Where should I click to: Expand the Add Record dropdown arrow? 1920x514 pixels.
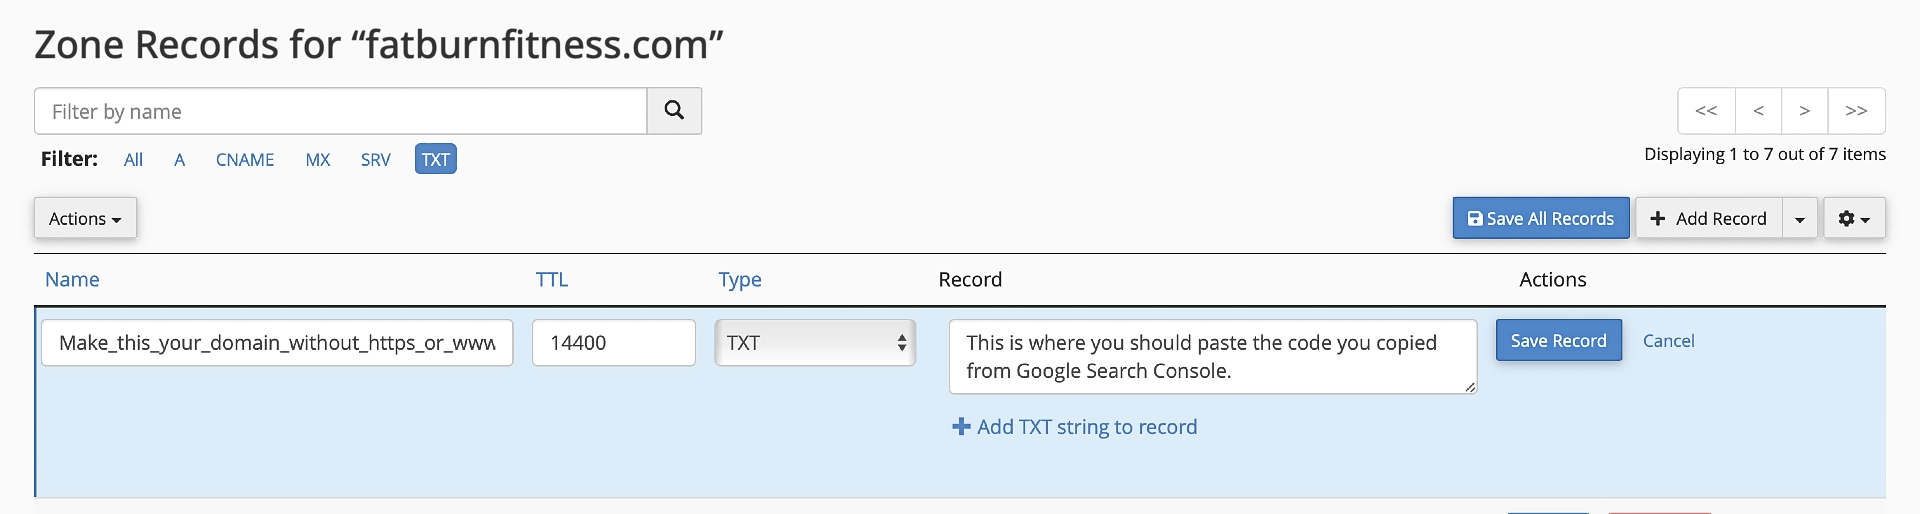pos(1799,218)
